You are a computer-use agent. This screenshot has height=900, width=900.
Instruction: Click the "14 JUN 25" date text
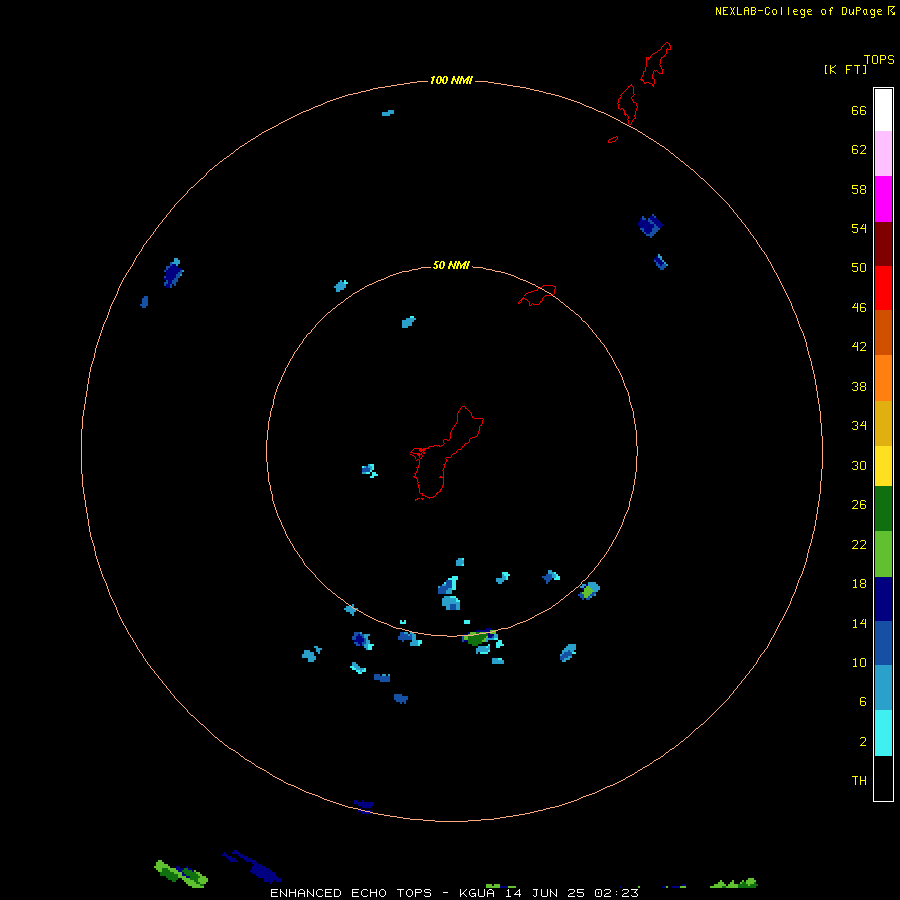coord(545,893)
